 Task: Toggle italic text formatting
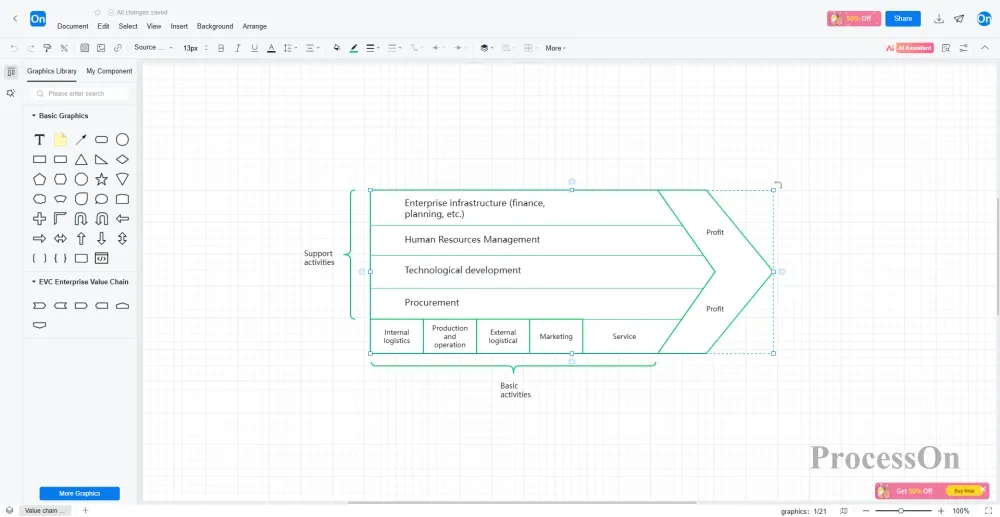click(238, 48)
